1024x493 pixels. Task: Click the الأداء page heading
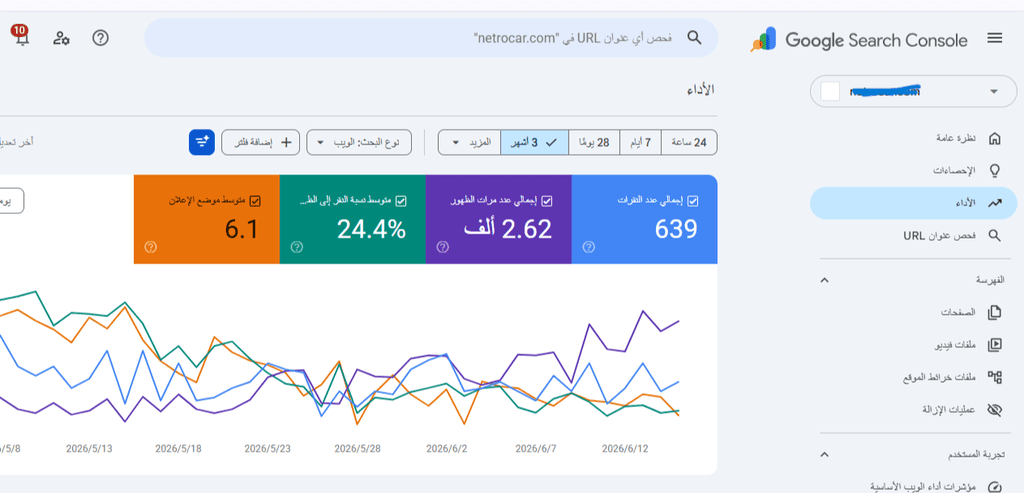pos(702,90)
